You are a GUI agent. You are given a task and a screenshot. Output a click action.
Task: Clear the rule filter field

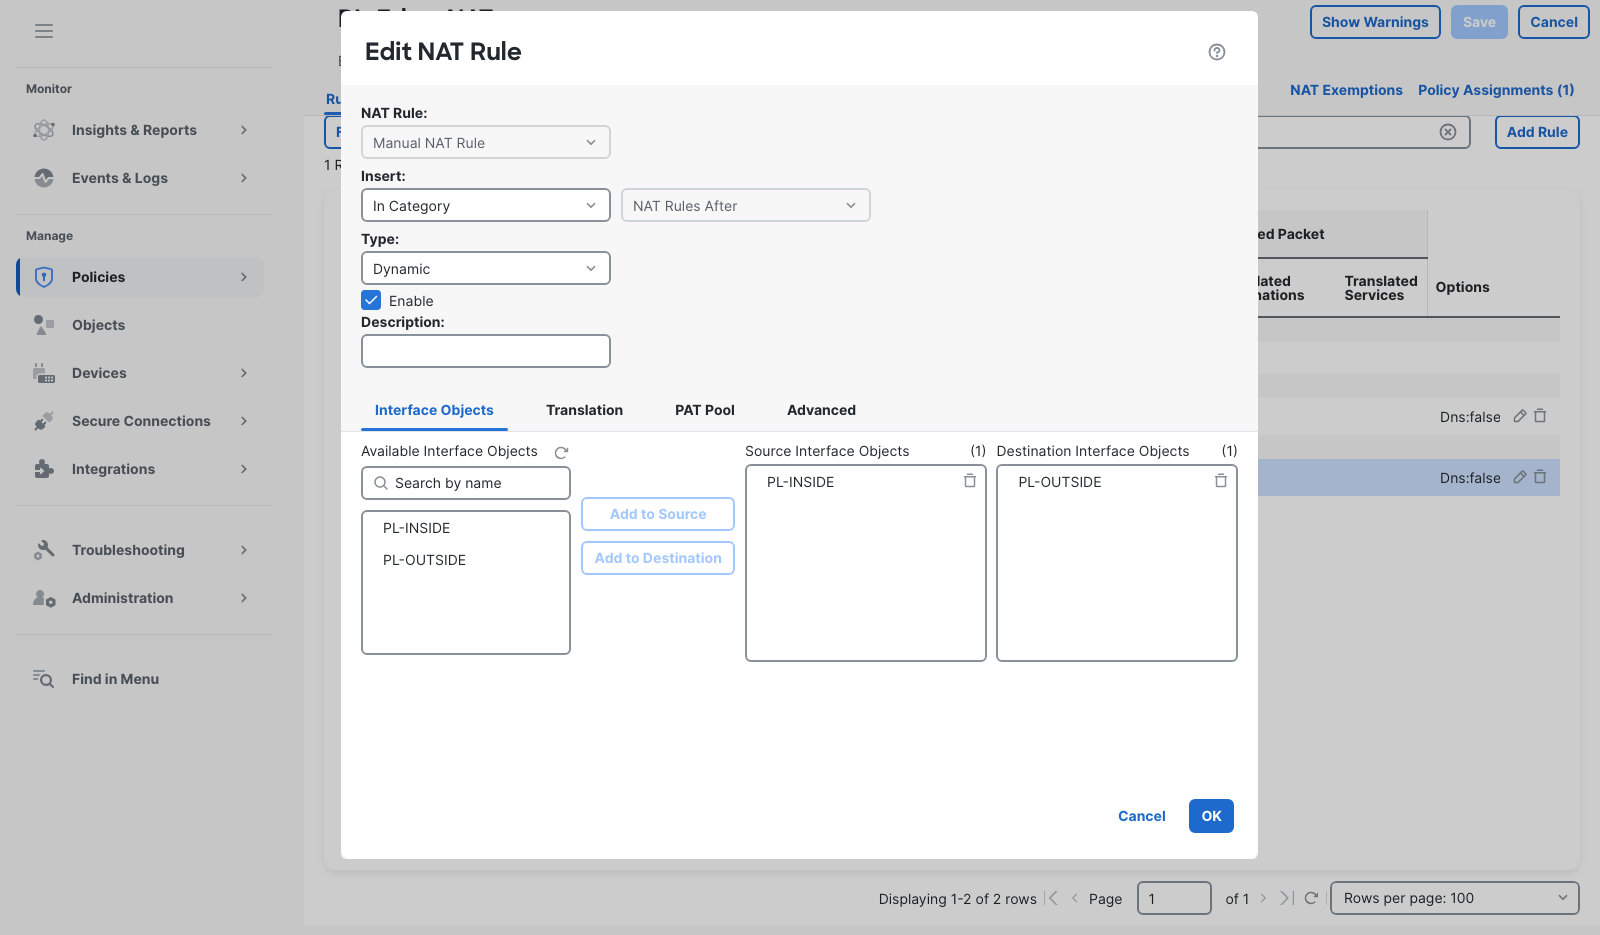[1448, 132]
